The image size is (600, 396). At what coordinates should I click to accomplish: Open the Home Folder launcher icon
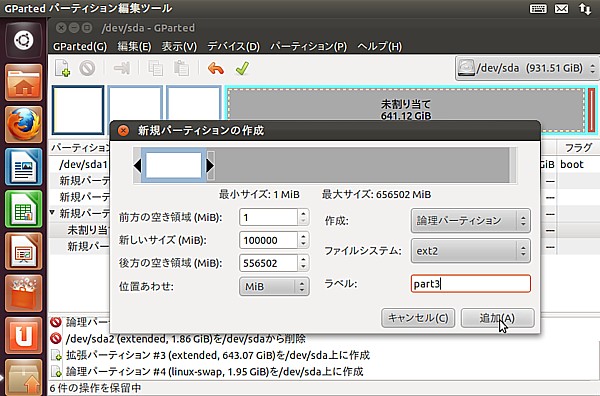click(24, 82)
